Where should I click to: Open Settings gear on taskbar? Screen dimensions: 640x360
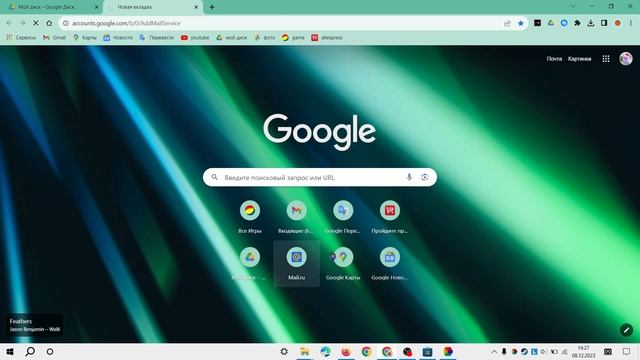click(284, 351)
